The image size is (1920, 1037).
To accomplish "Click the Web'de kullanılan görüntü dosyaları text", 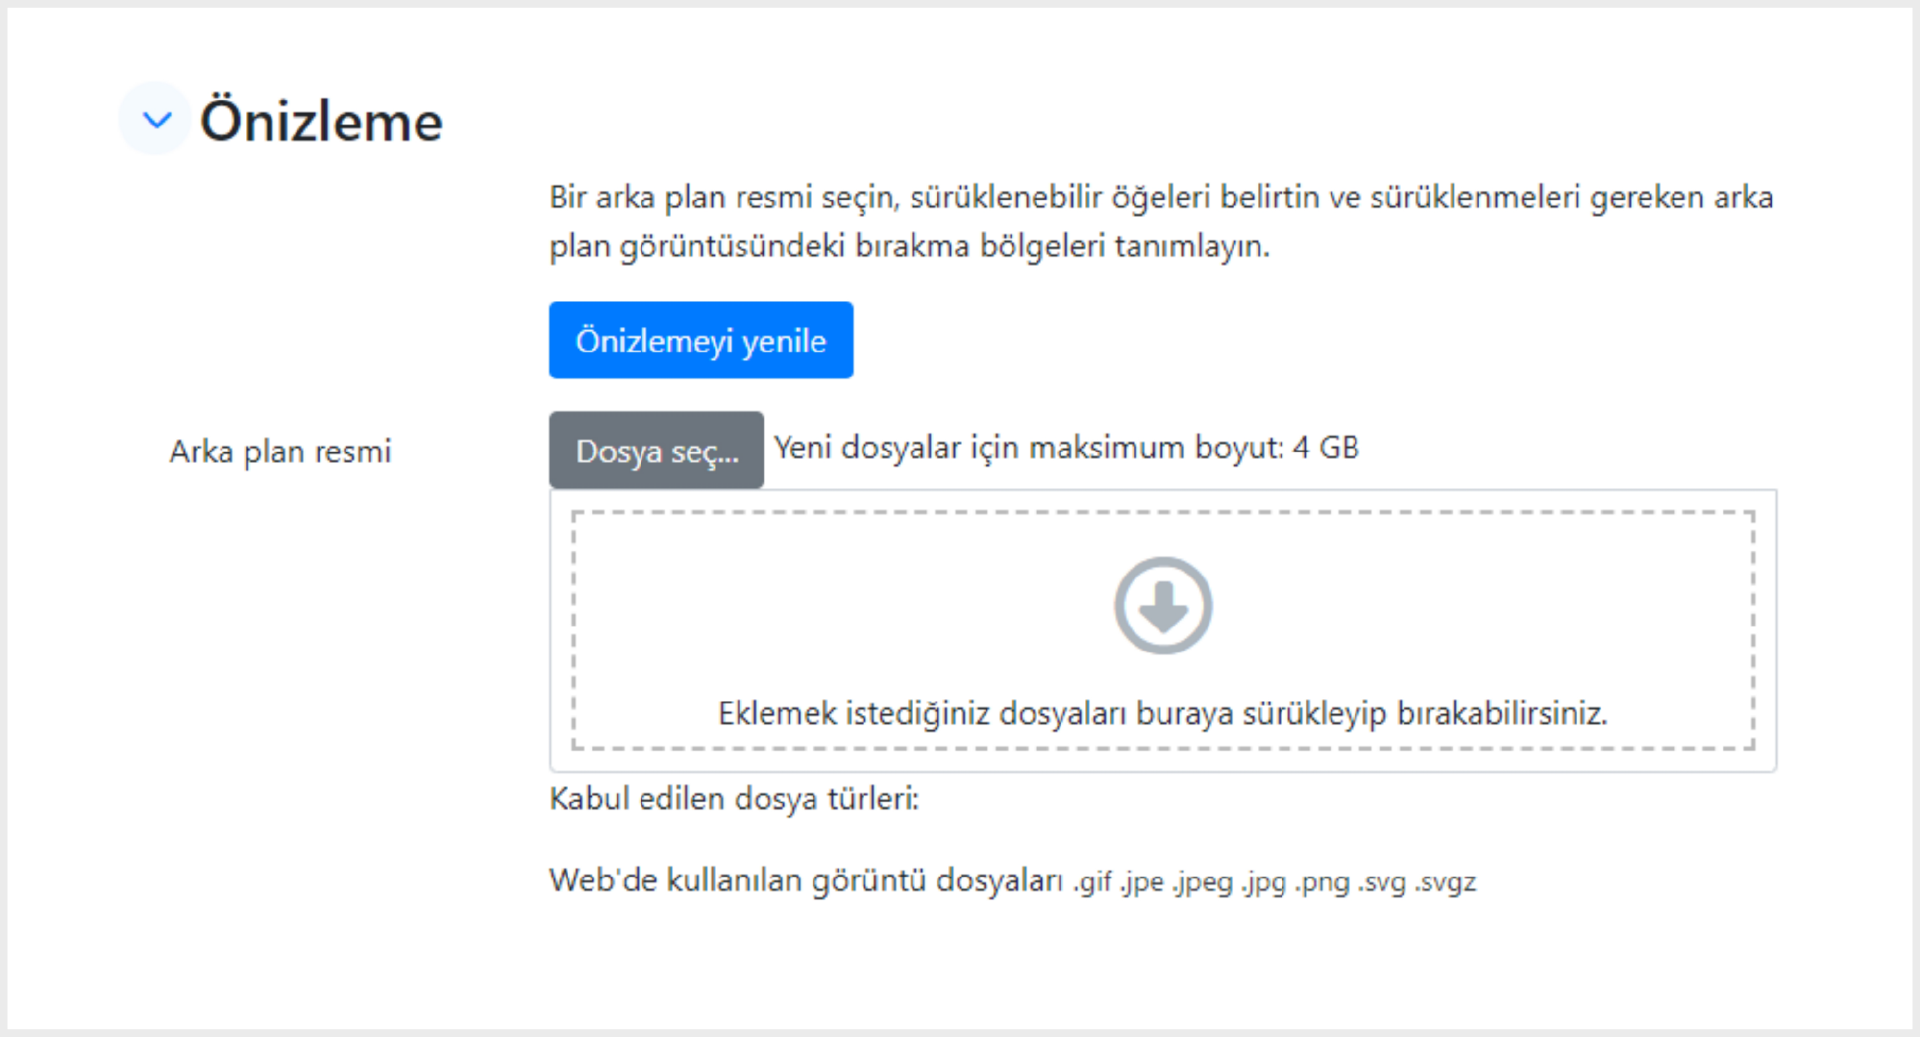I will [806, 880].
